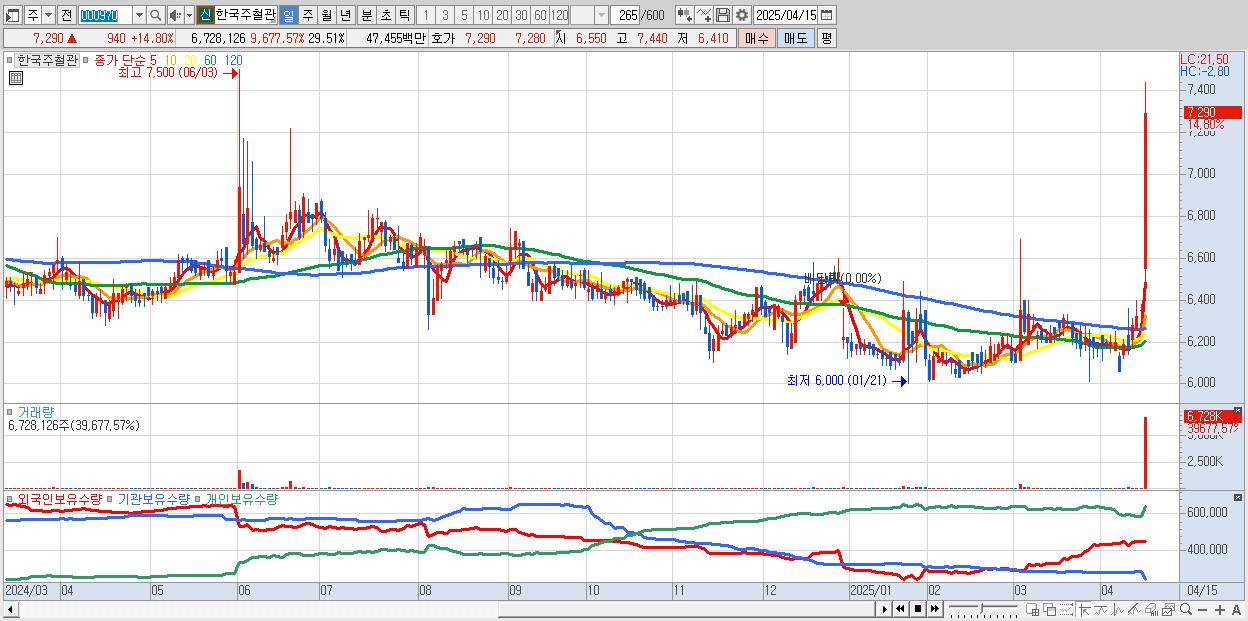
Task: Click the bottom zoom magnifier icon
Action: click(x=1186, y=610)
